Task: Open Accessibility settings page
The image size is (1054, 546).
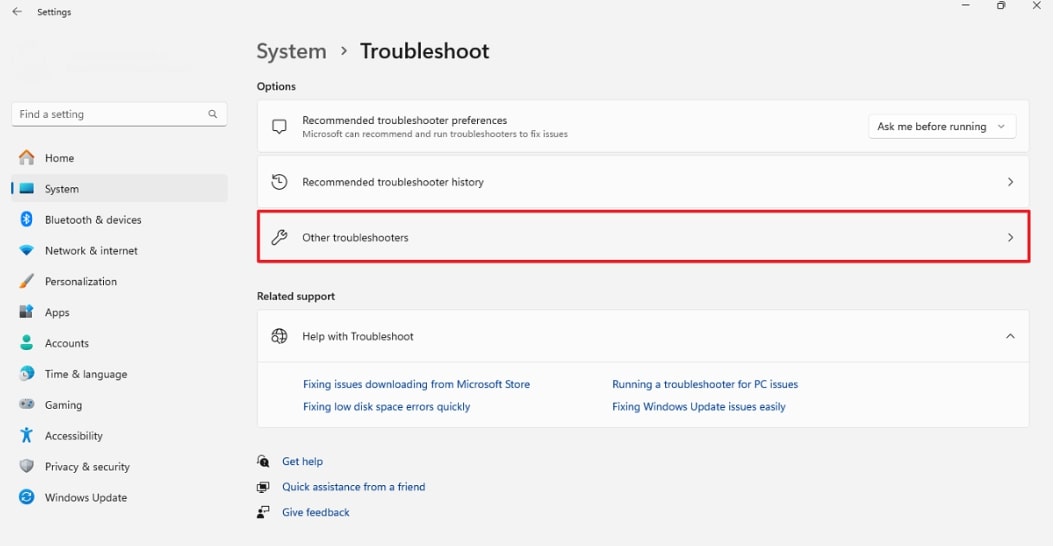Action: [x=119, y=436]
